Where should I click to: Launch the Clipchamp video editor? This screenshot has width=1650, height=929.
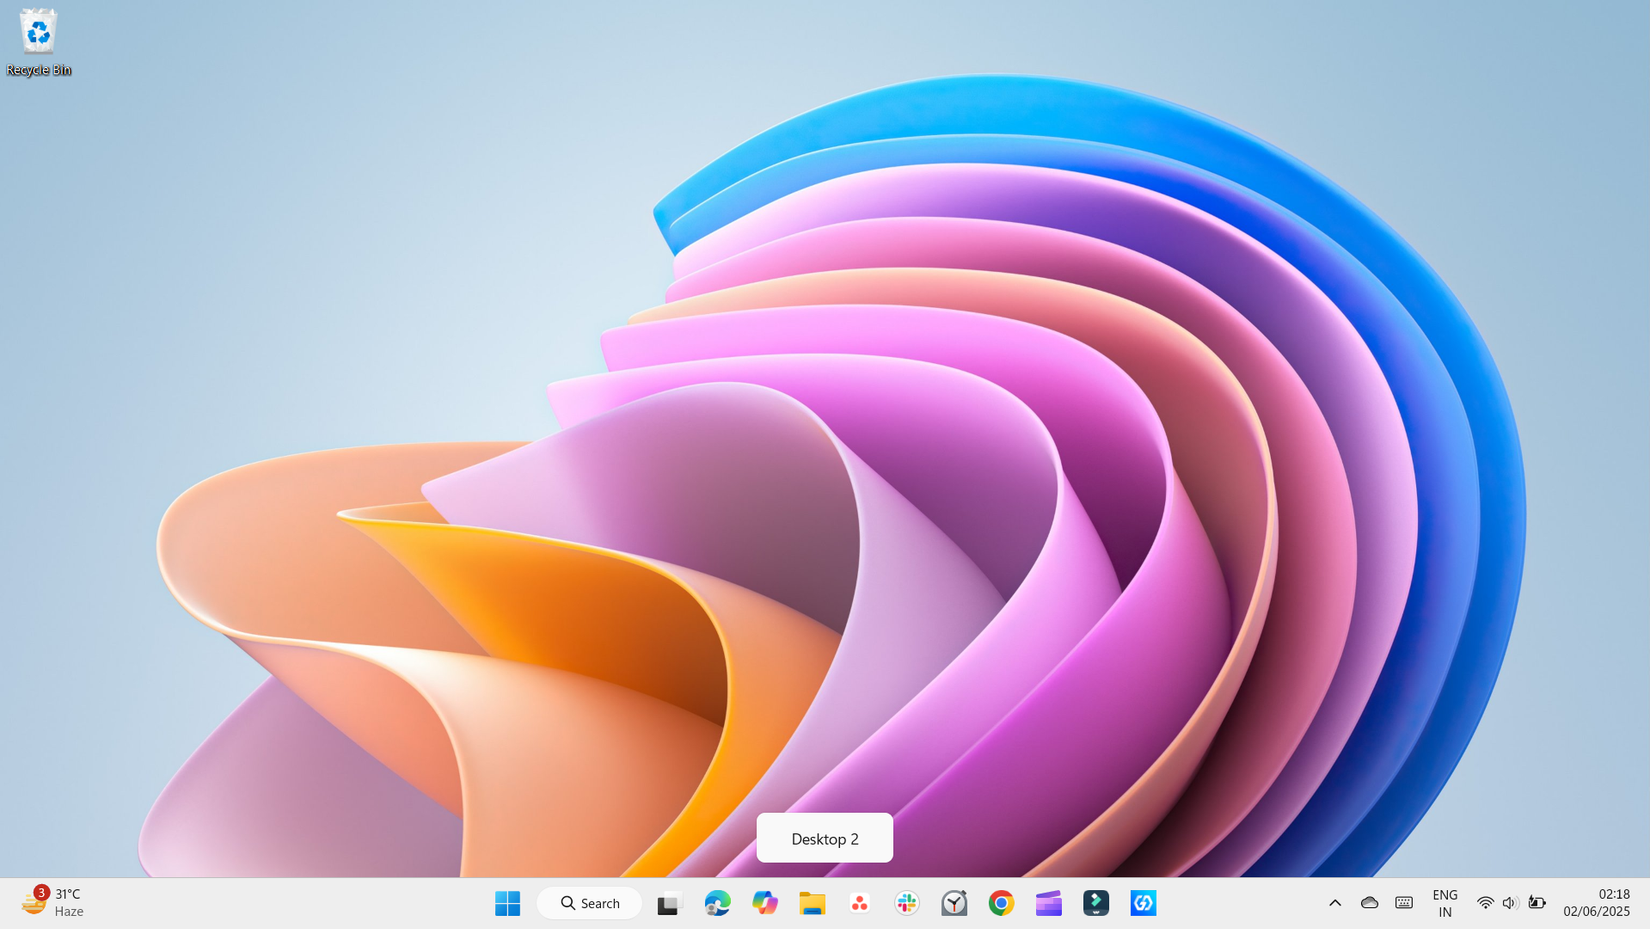[x=1048, y=903]
